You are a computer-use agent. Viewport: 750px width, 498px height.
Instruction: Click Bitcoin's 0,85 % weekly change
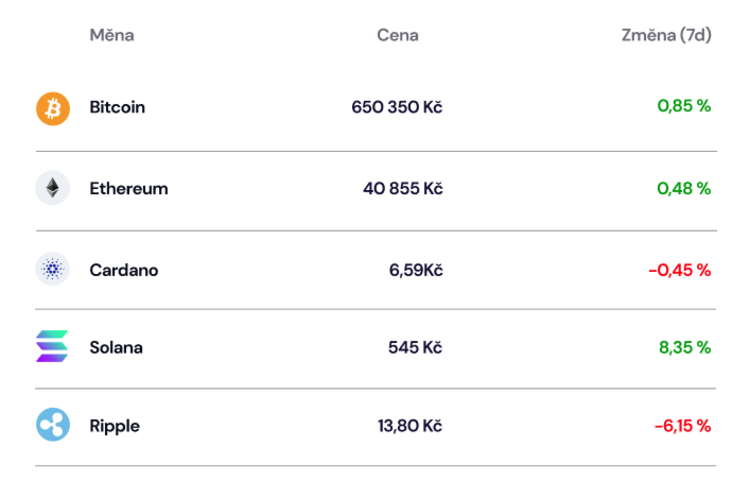tap(684, 107)
